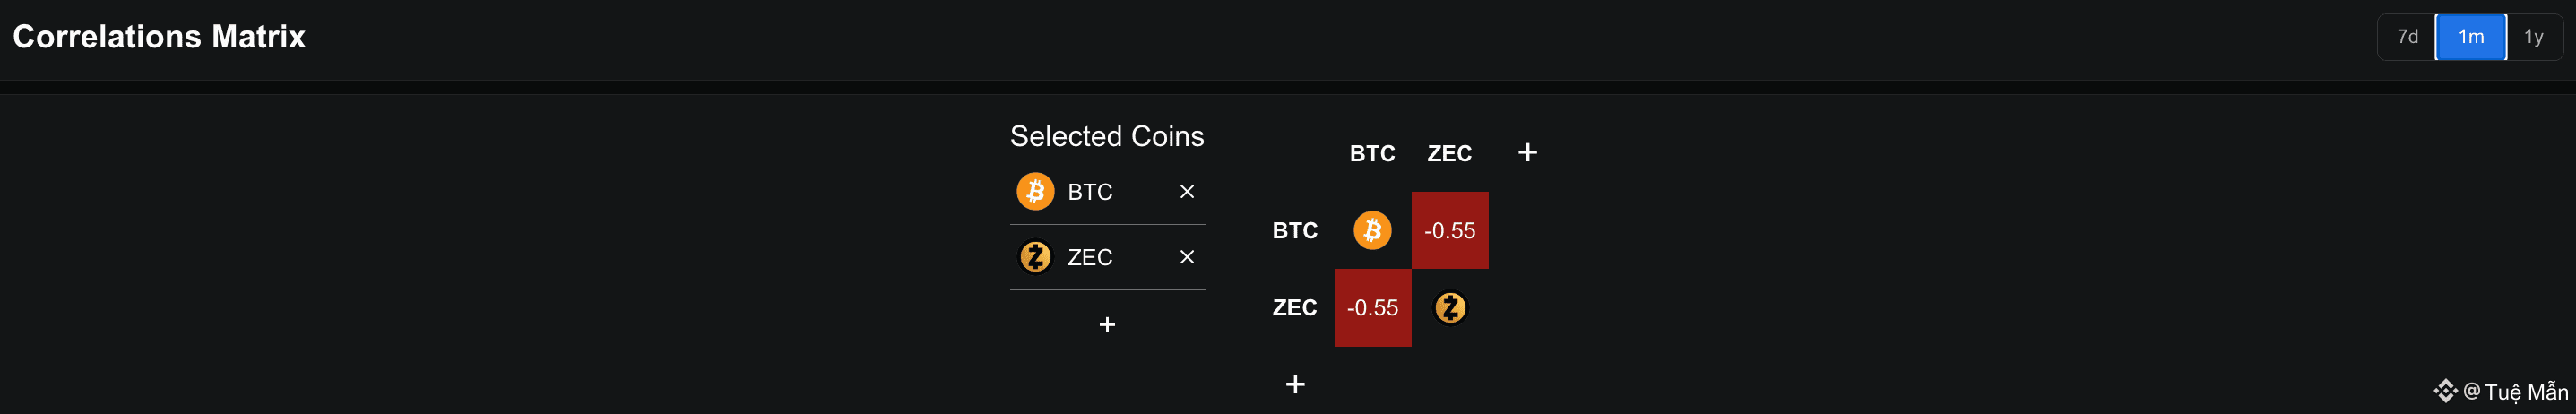Screen dimensions: 2576x414
Task: Click the BTC name in Selected Coins
Action: (1089, 192)
